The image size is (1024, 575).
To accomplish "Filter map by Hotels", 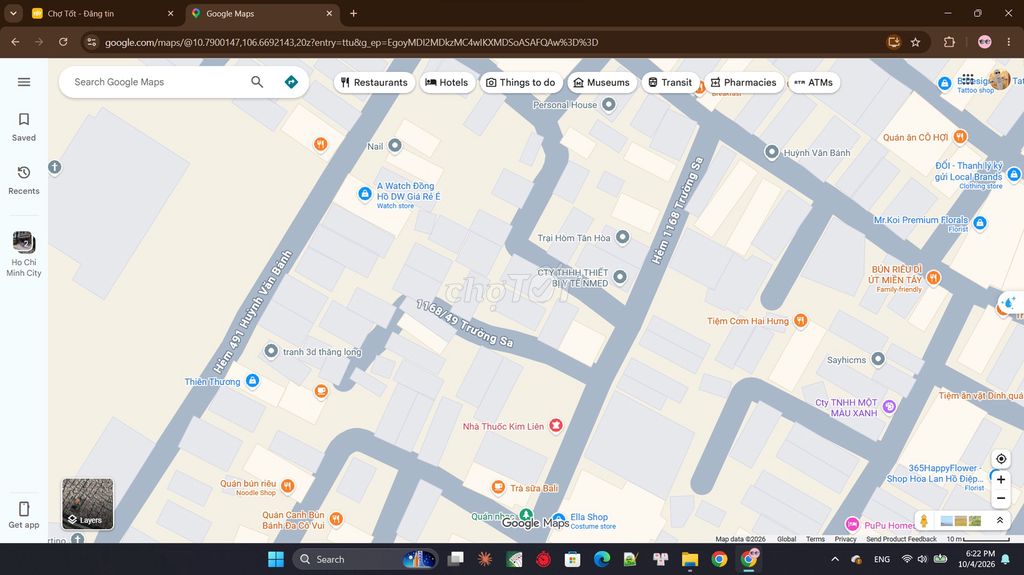I will 447,82.
